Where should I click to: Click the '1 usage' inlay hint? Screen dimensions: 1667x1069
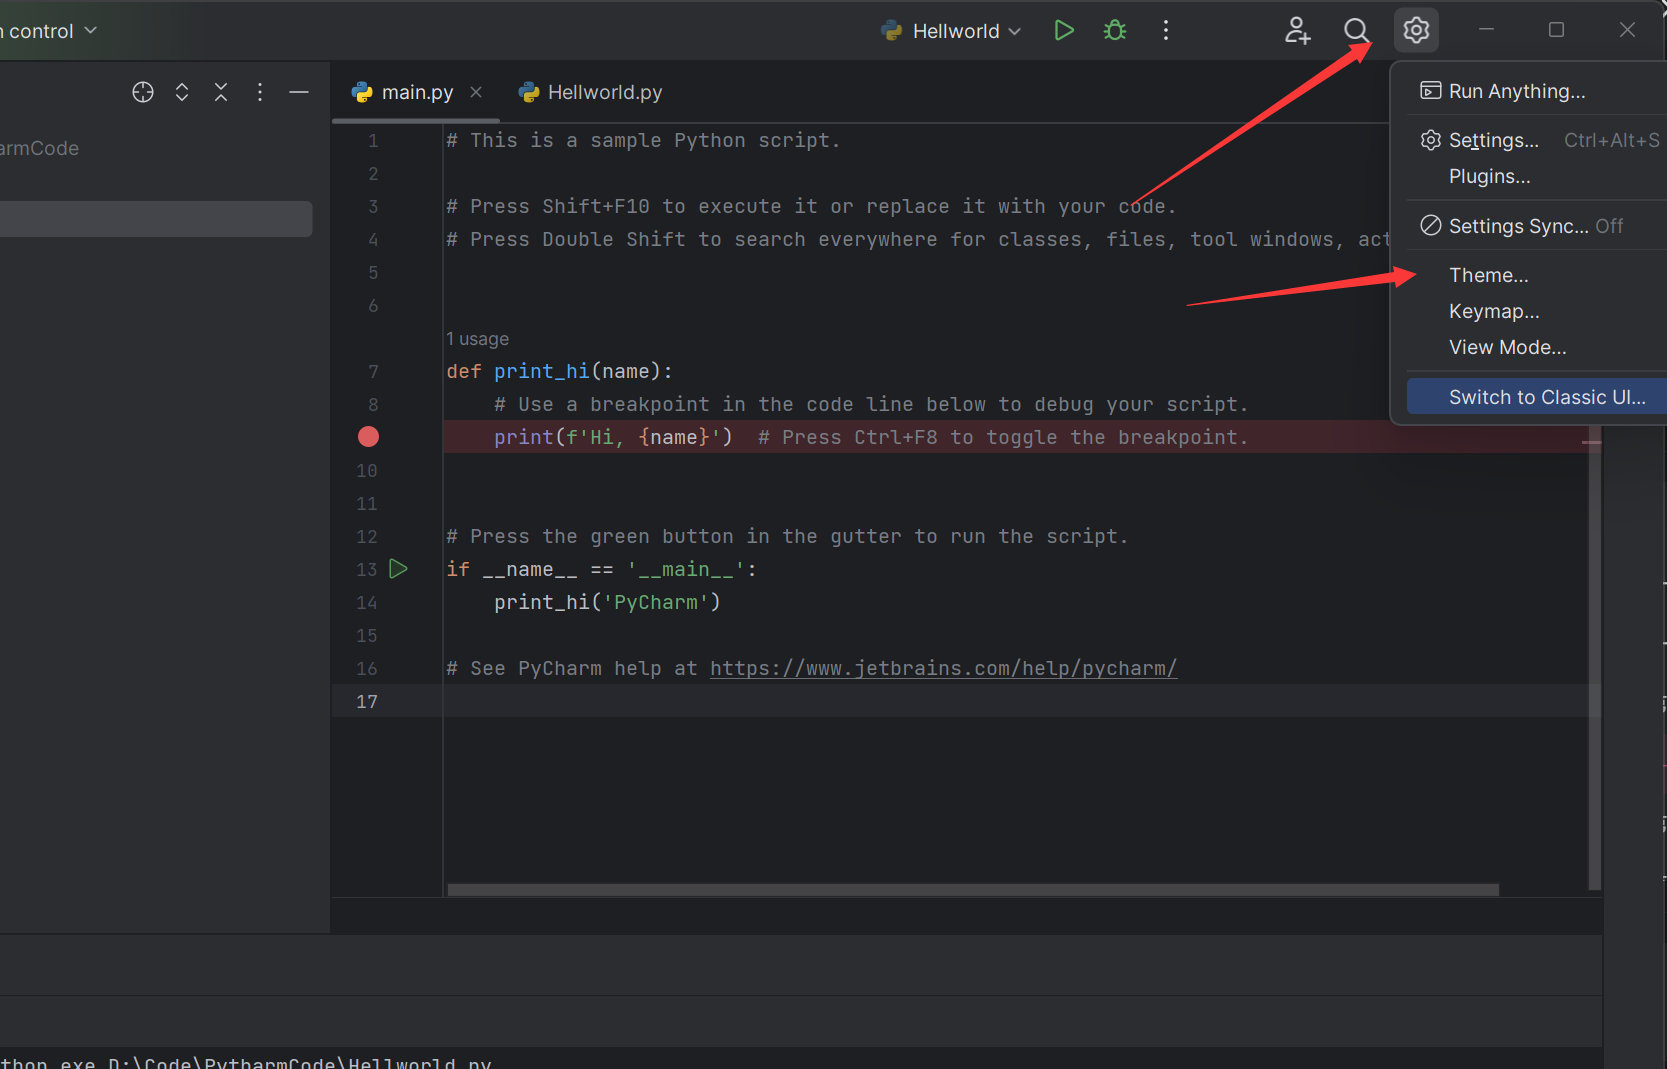click(x=477, y=339)
